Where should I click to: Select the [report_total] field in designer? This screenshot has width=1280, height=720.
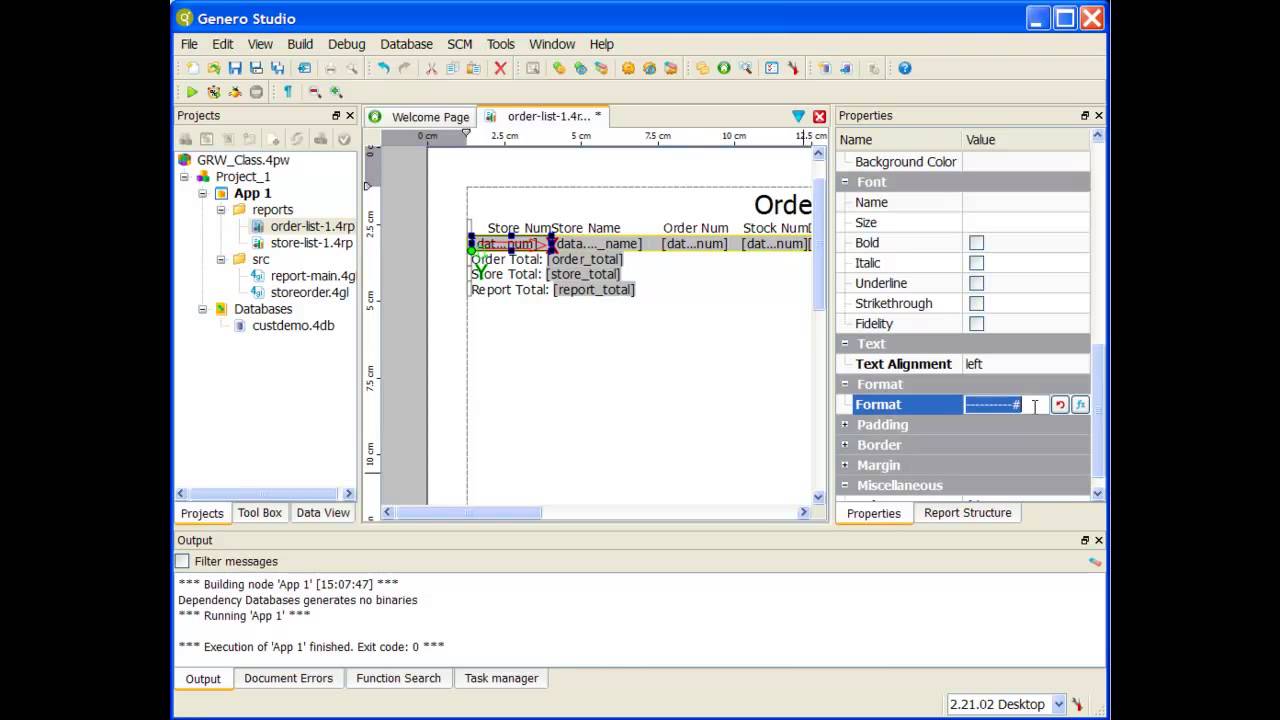pos(594,290)
